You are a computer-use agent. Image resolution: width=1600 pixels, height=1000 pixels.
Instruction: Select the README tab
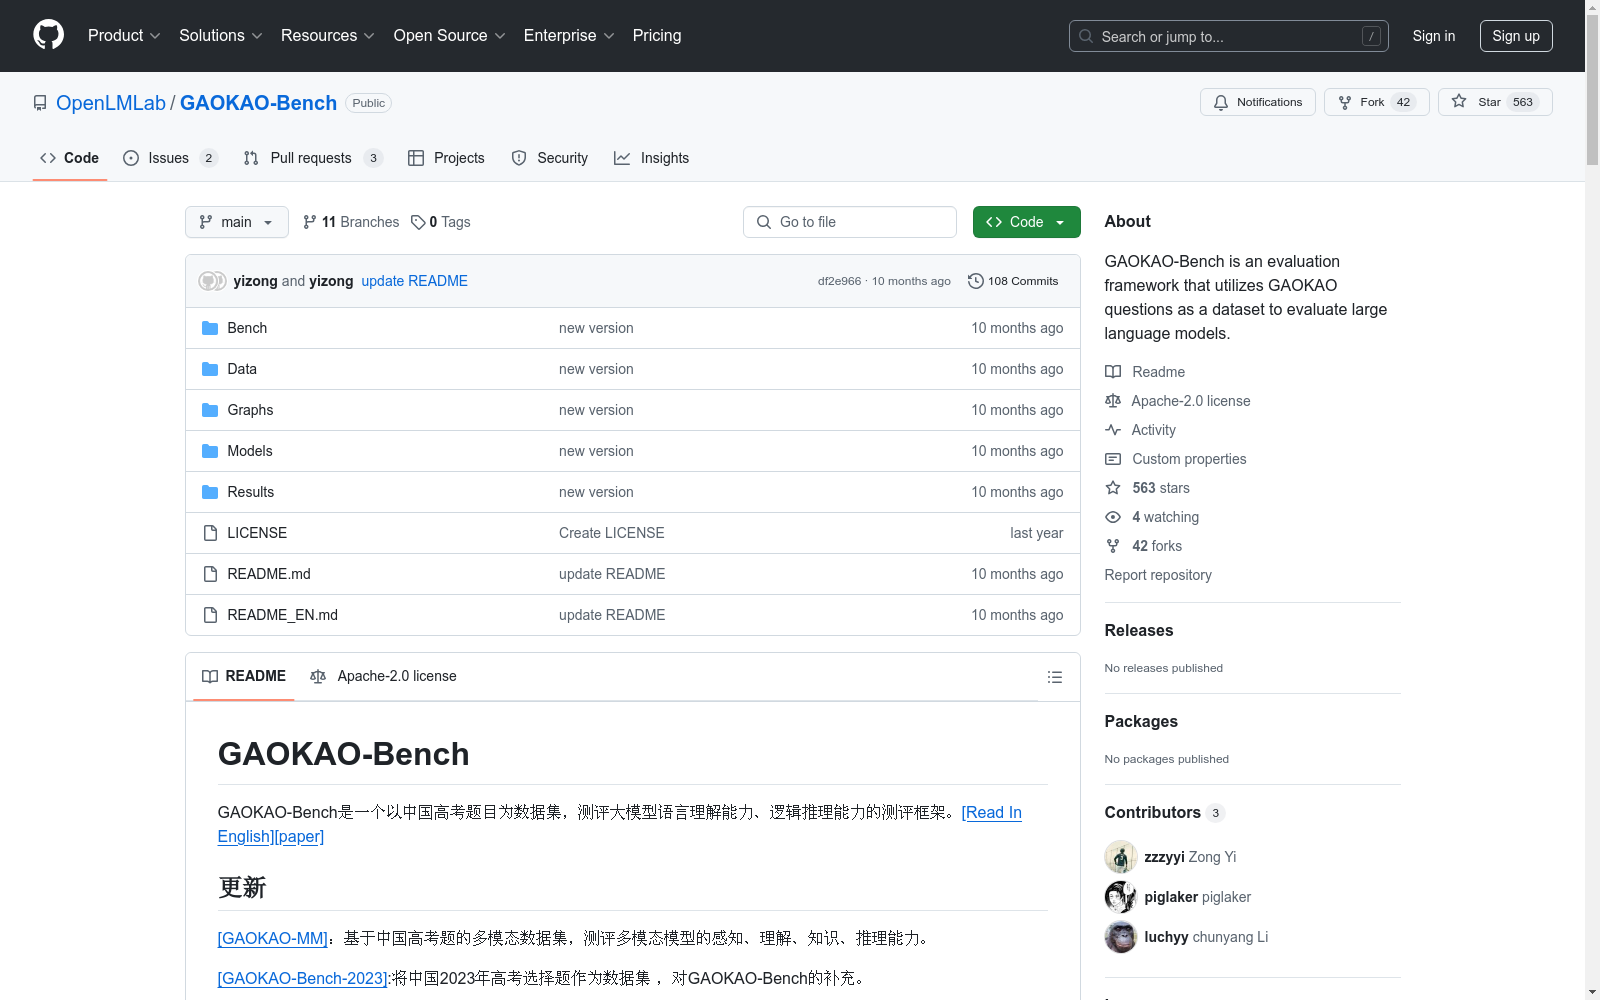click(x=244, y=676)
